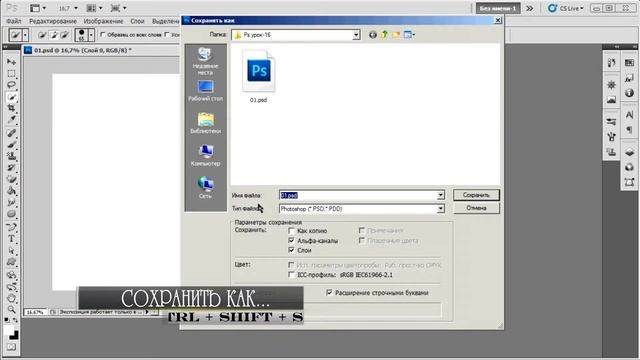
Task: Open the Редактирование menu
Action: tap(53, 21)
